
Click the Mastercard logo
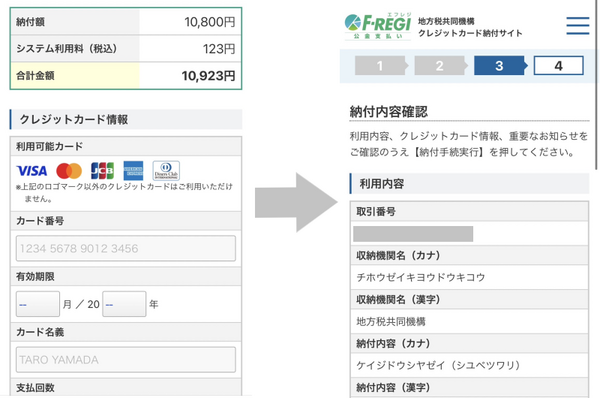pyautogui.click(x=69, y=171)
